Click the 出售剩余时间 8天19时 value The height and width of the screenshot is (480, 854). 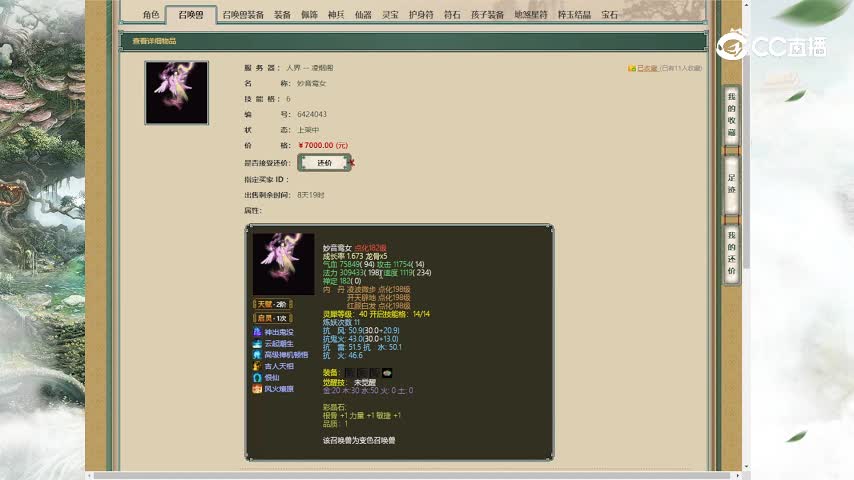(310, 195)
